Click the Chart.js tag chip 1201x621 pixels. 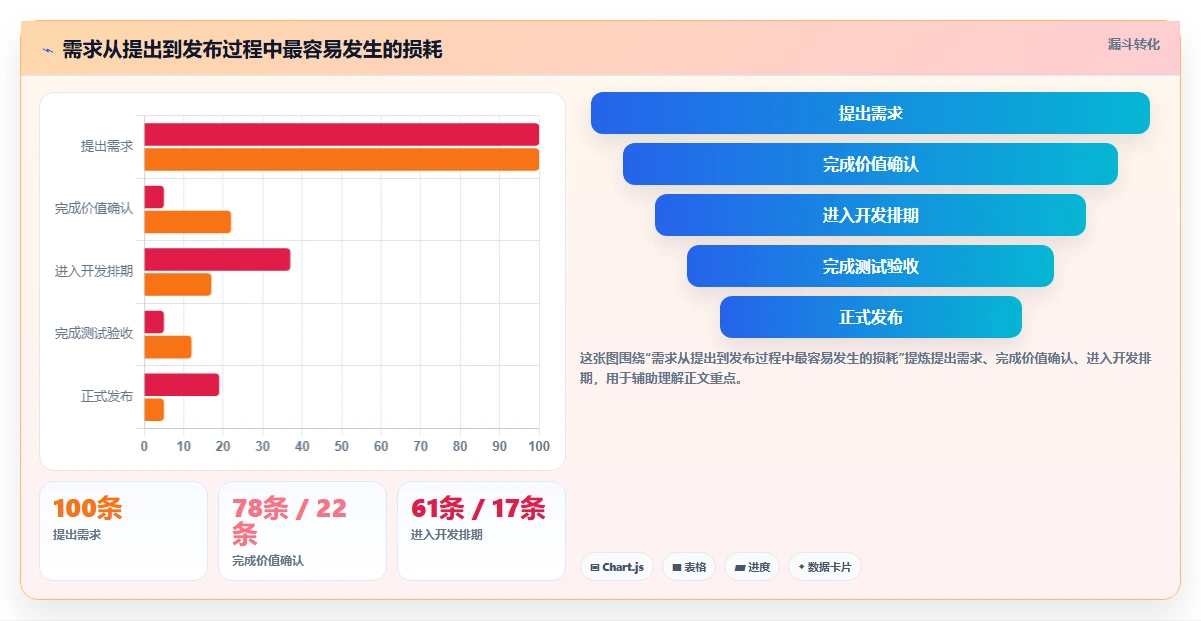617,567
